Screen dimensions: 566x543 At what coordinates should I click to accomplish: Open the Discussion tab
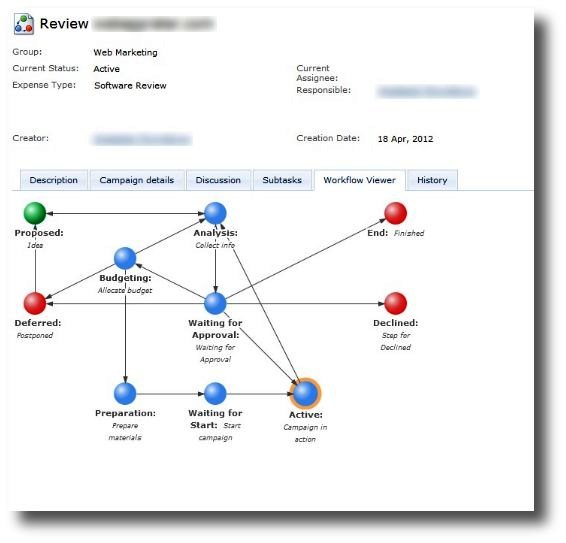(218, 180)
